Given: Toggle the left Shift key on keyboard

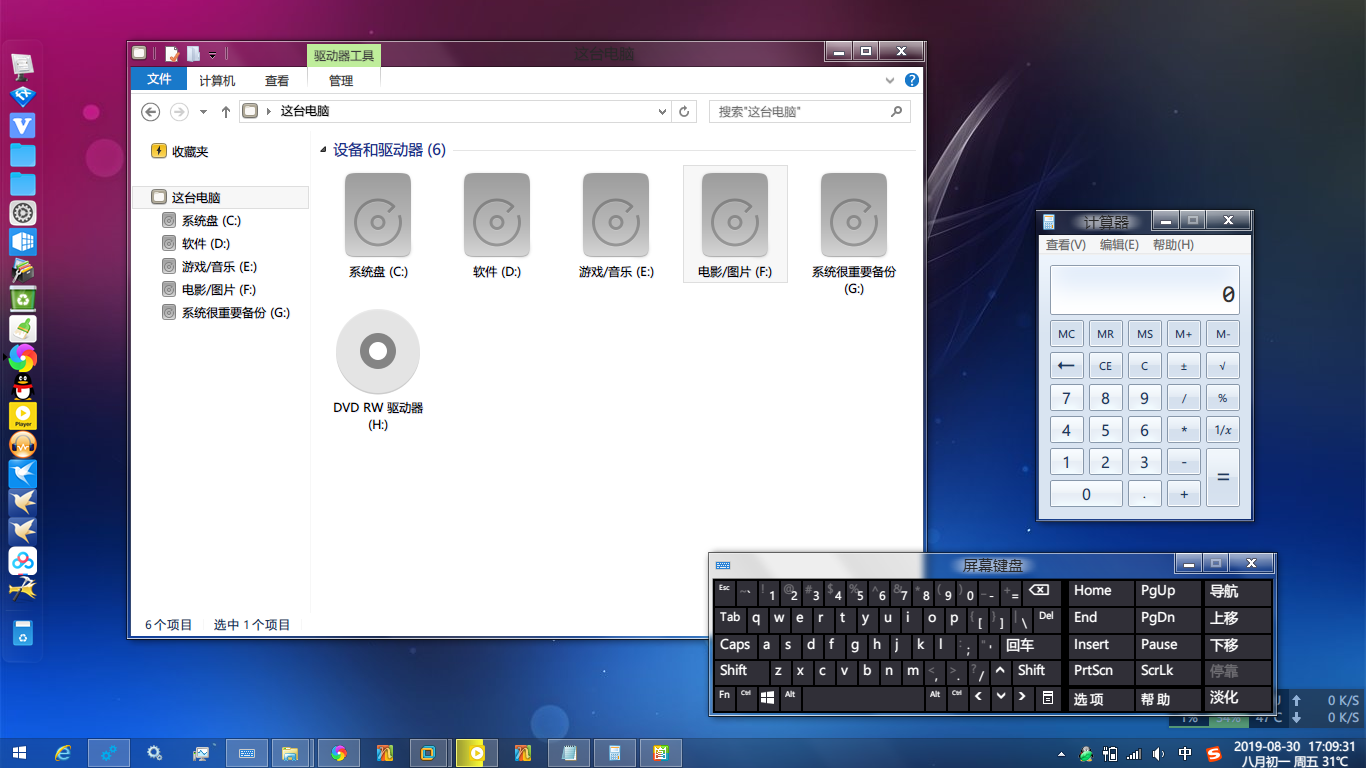Looking at the screenshot, I should pyautogui.click(x=734, y=671).
